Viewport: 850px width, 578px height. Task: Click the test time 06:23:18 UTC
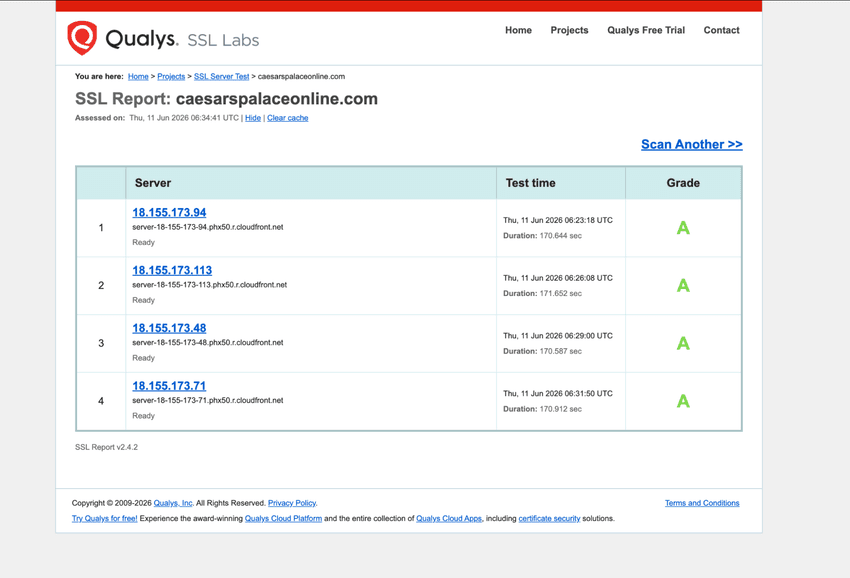(558, 220)
